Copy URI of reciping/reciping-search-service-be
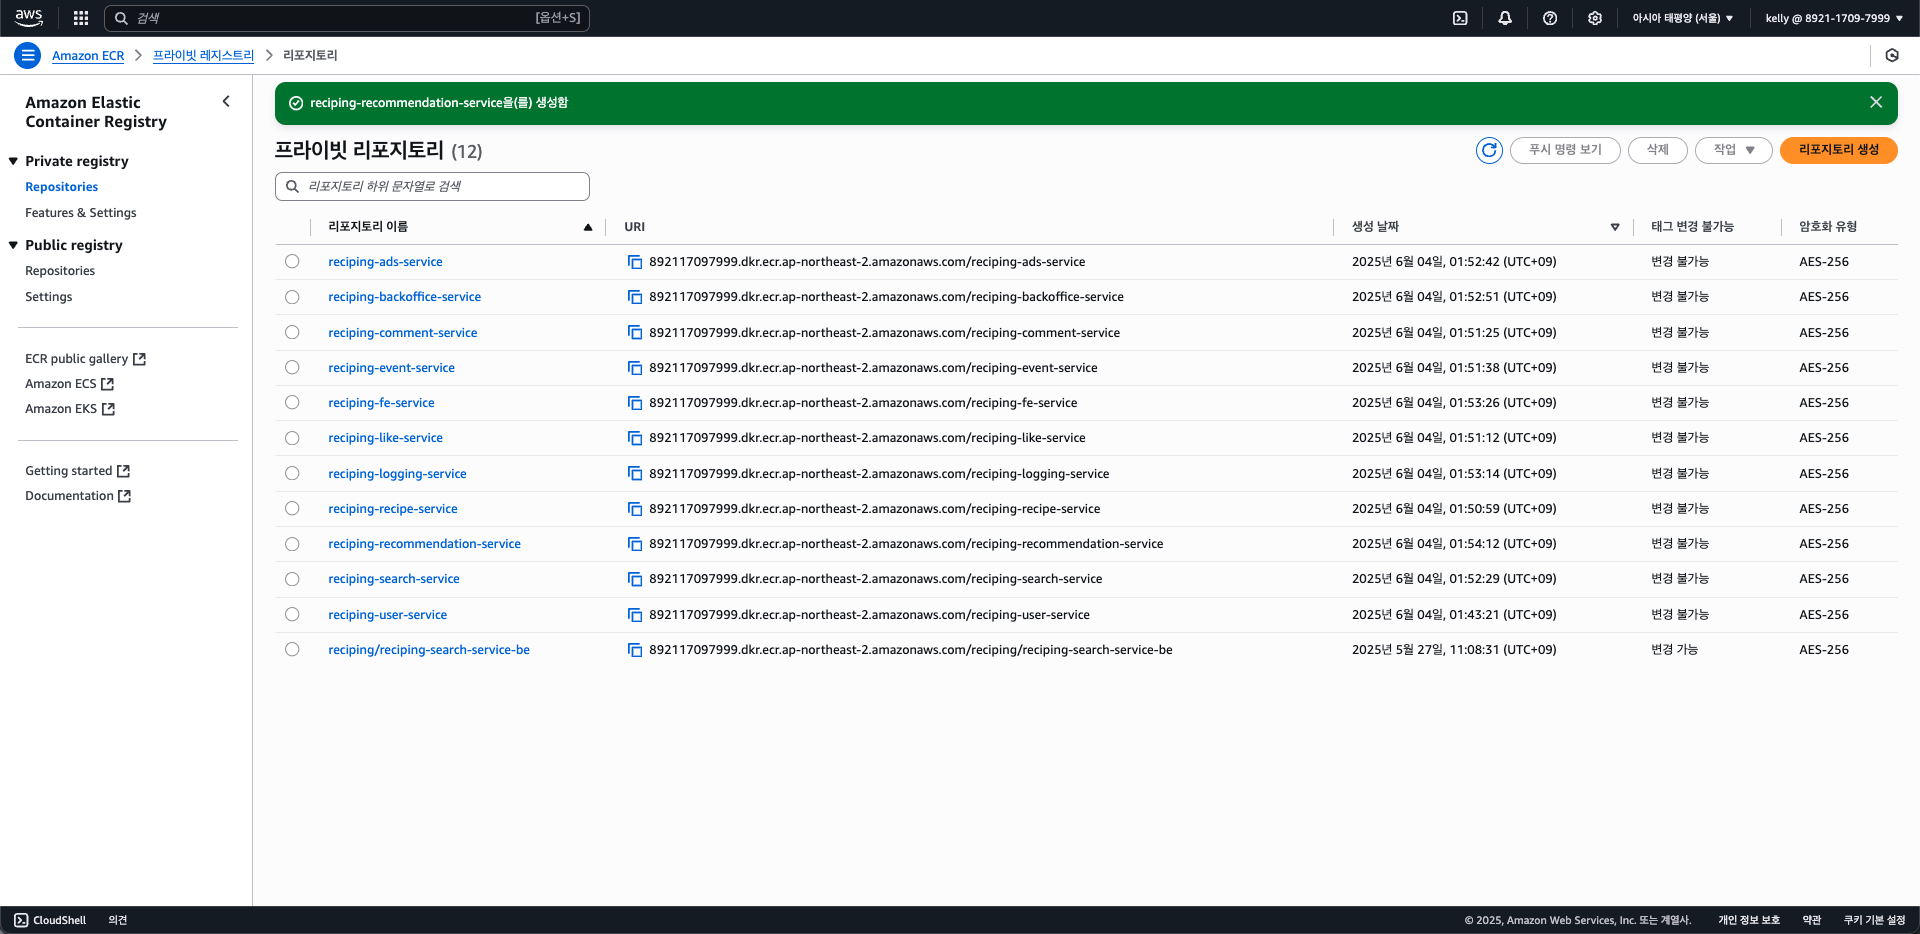 pos(635,650)
